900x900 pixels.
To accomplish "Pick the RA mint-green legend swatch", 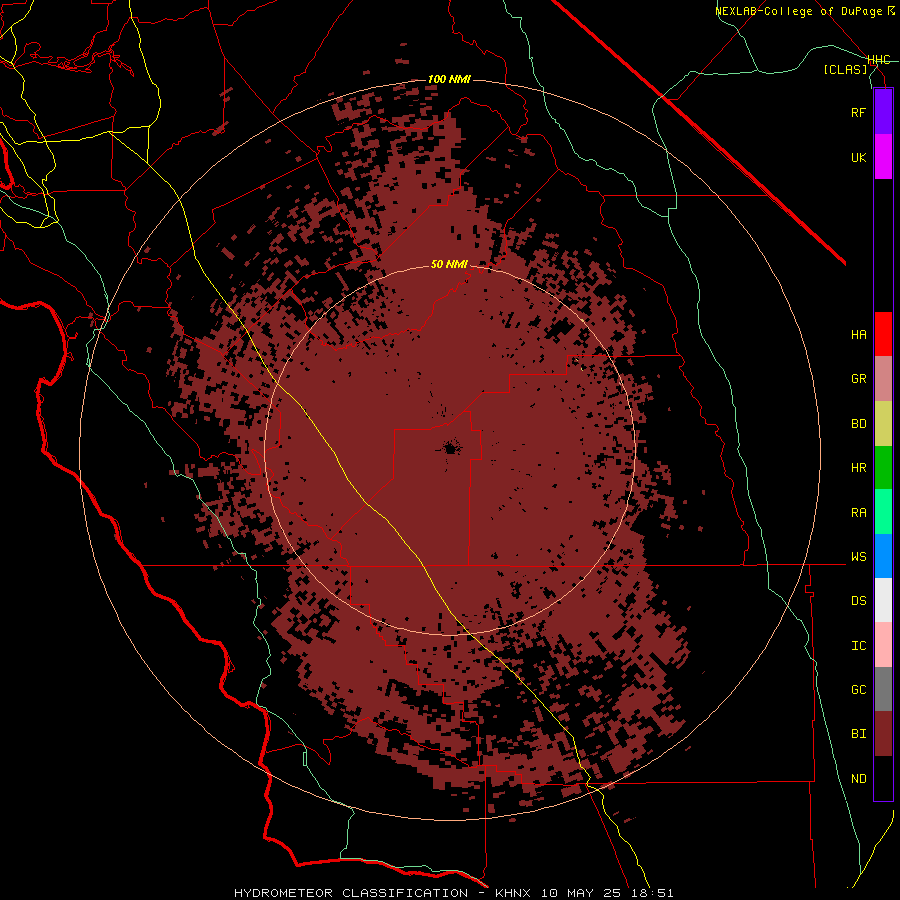I will click(x=883, y=512).
